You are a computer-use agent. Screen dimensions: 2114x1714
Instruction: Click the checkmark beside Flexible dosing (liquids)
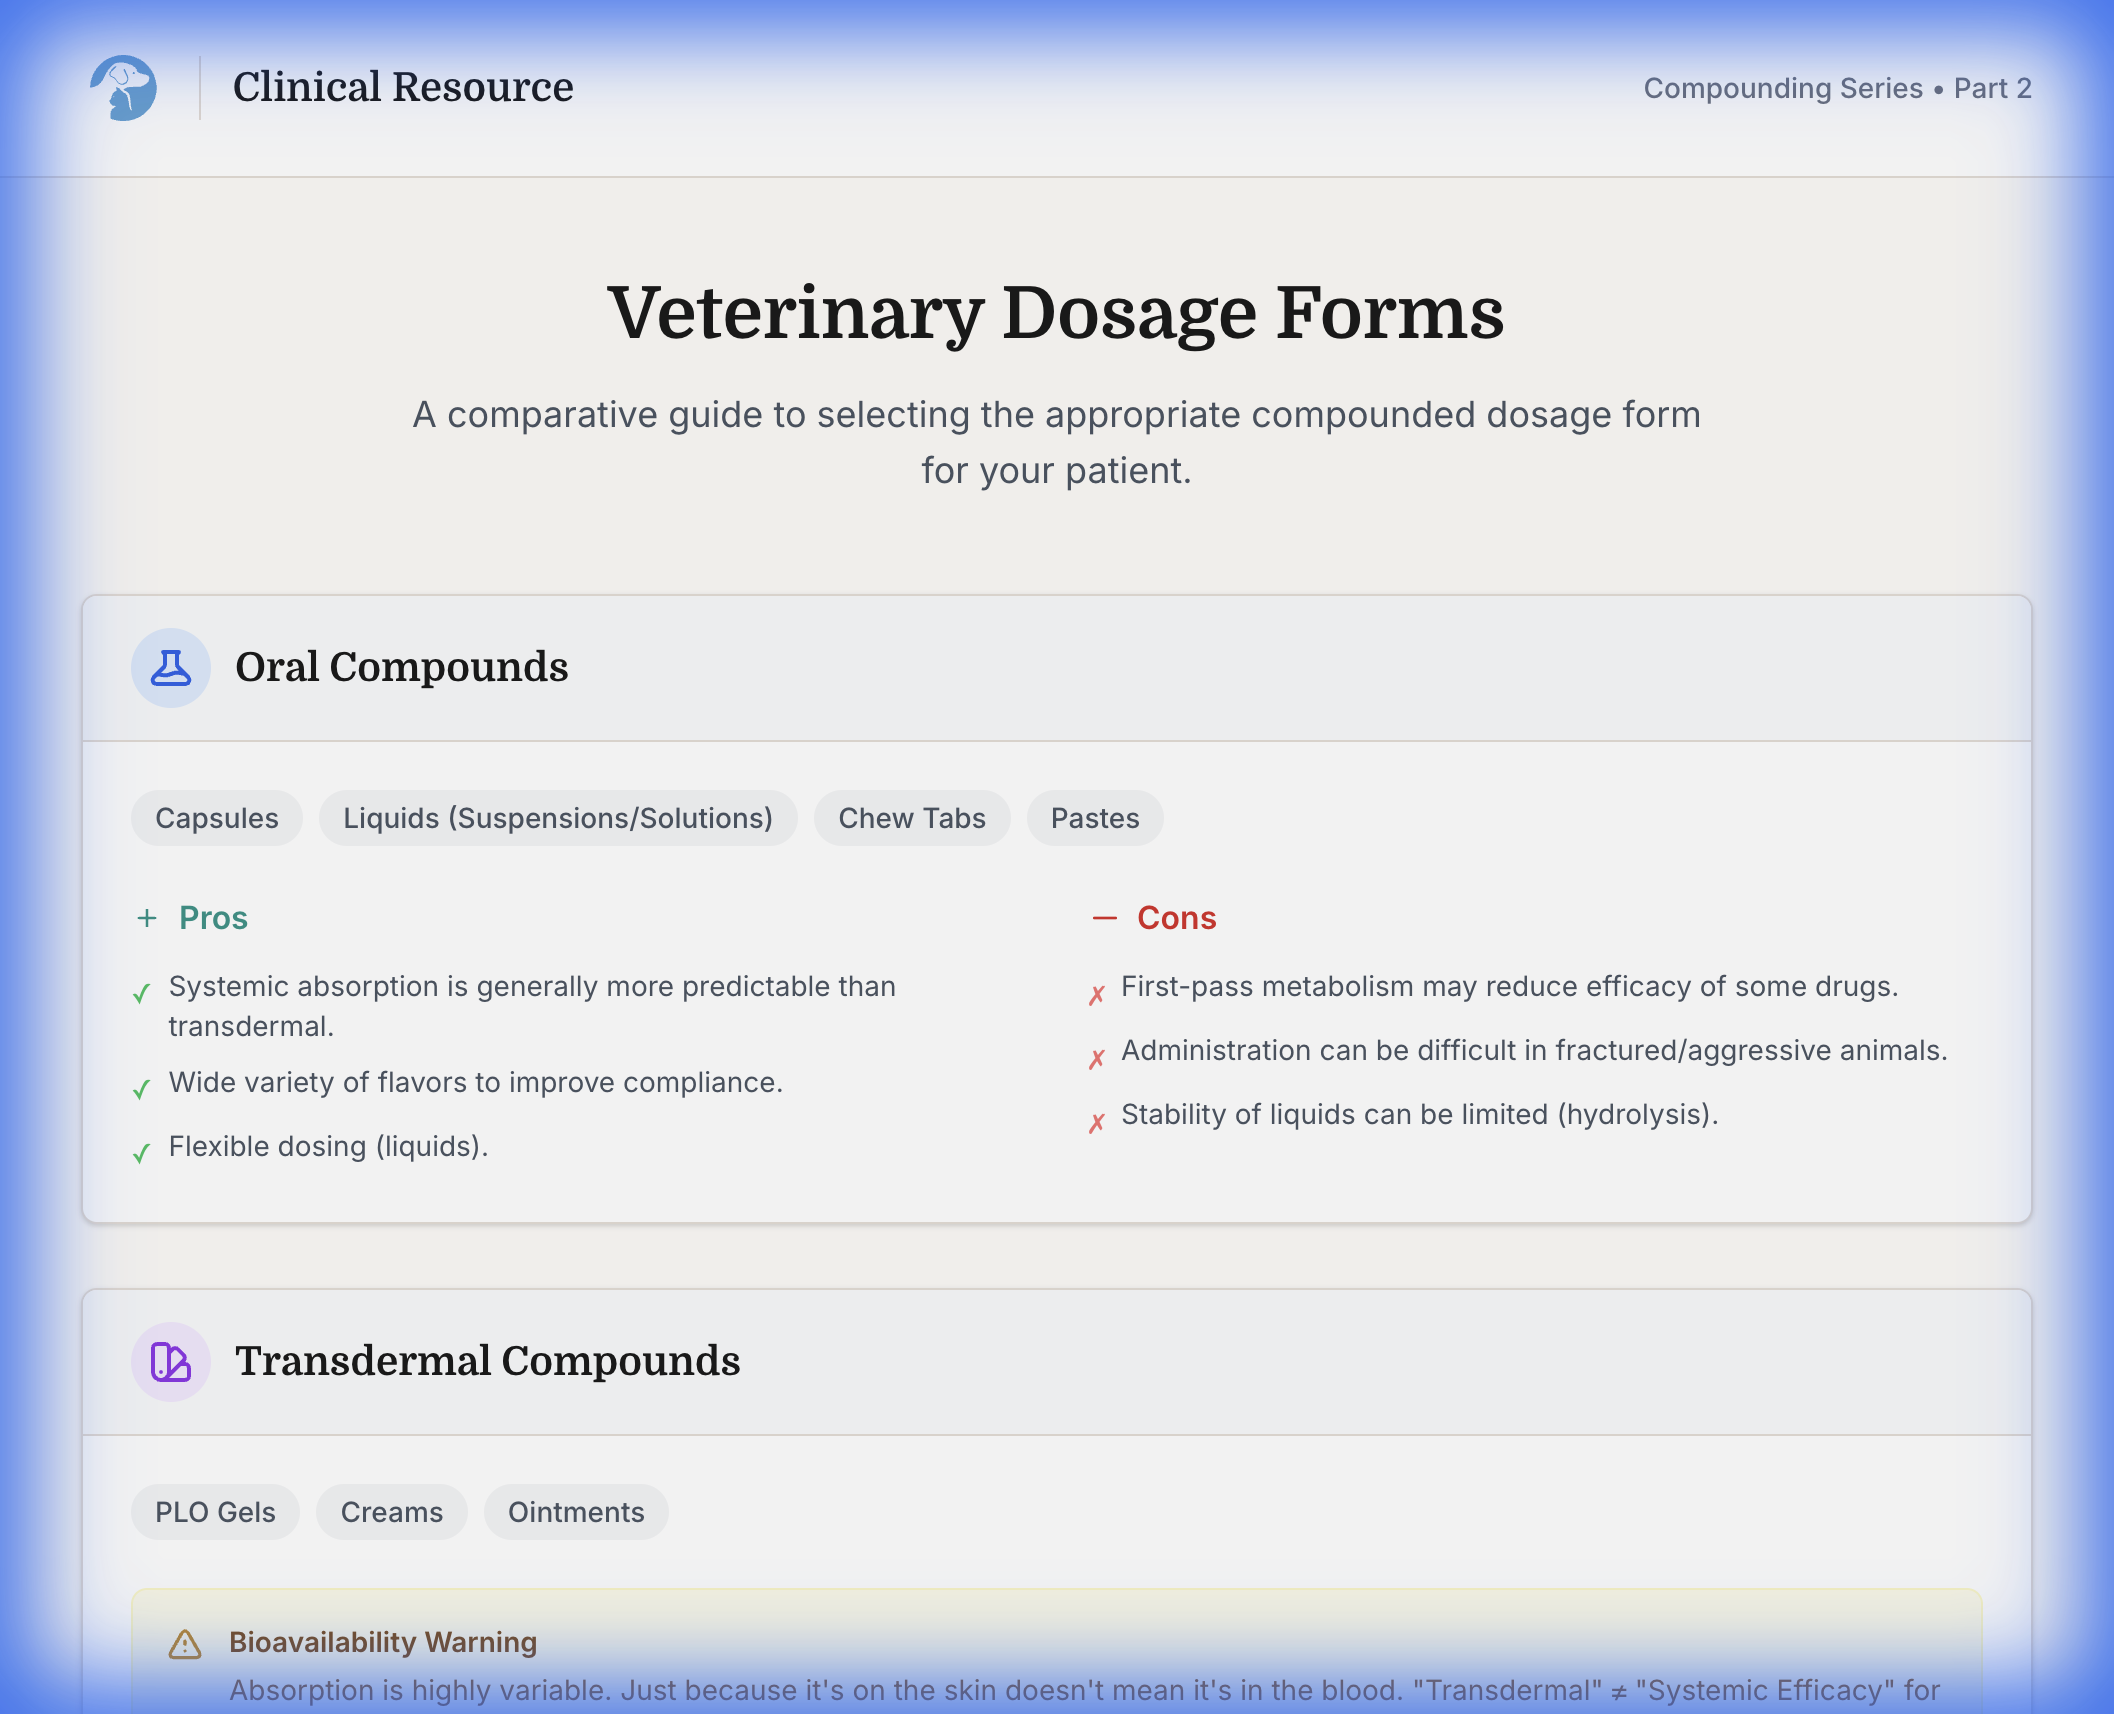[x=141, y=1152]
